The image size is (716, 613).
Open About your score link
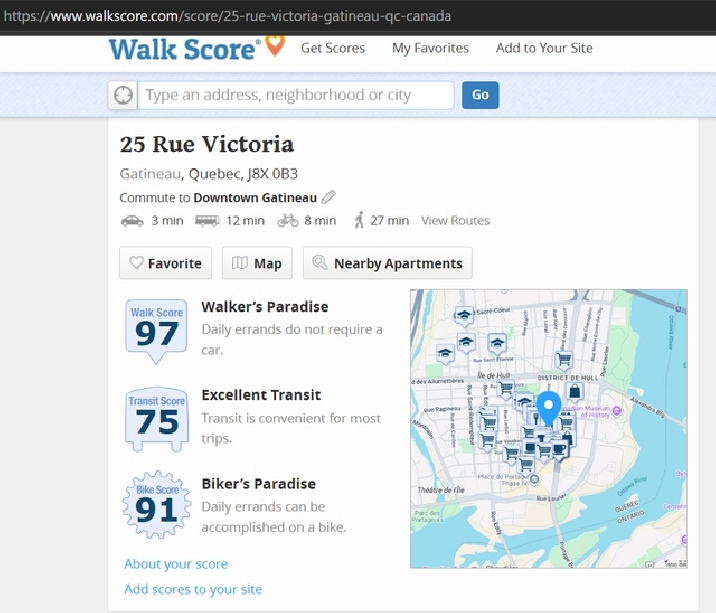coord(176,564)
